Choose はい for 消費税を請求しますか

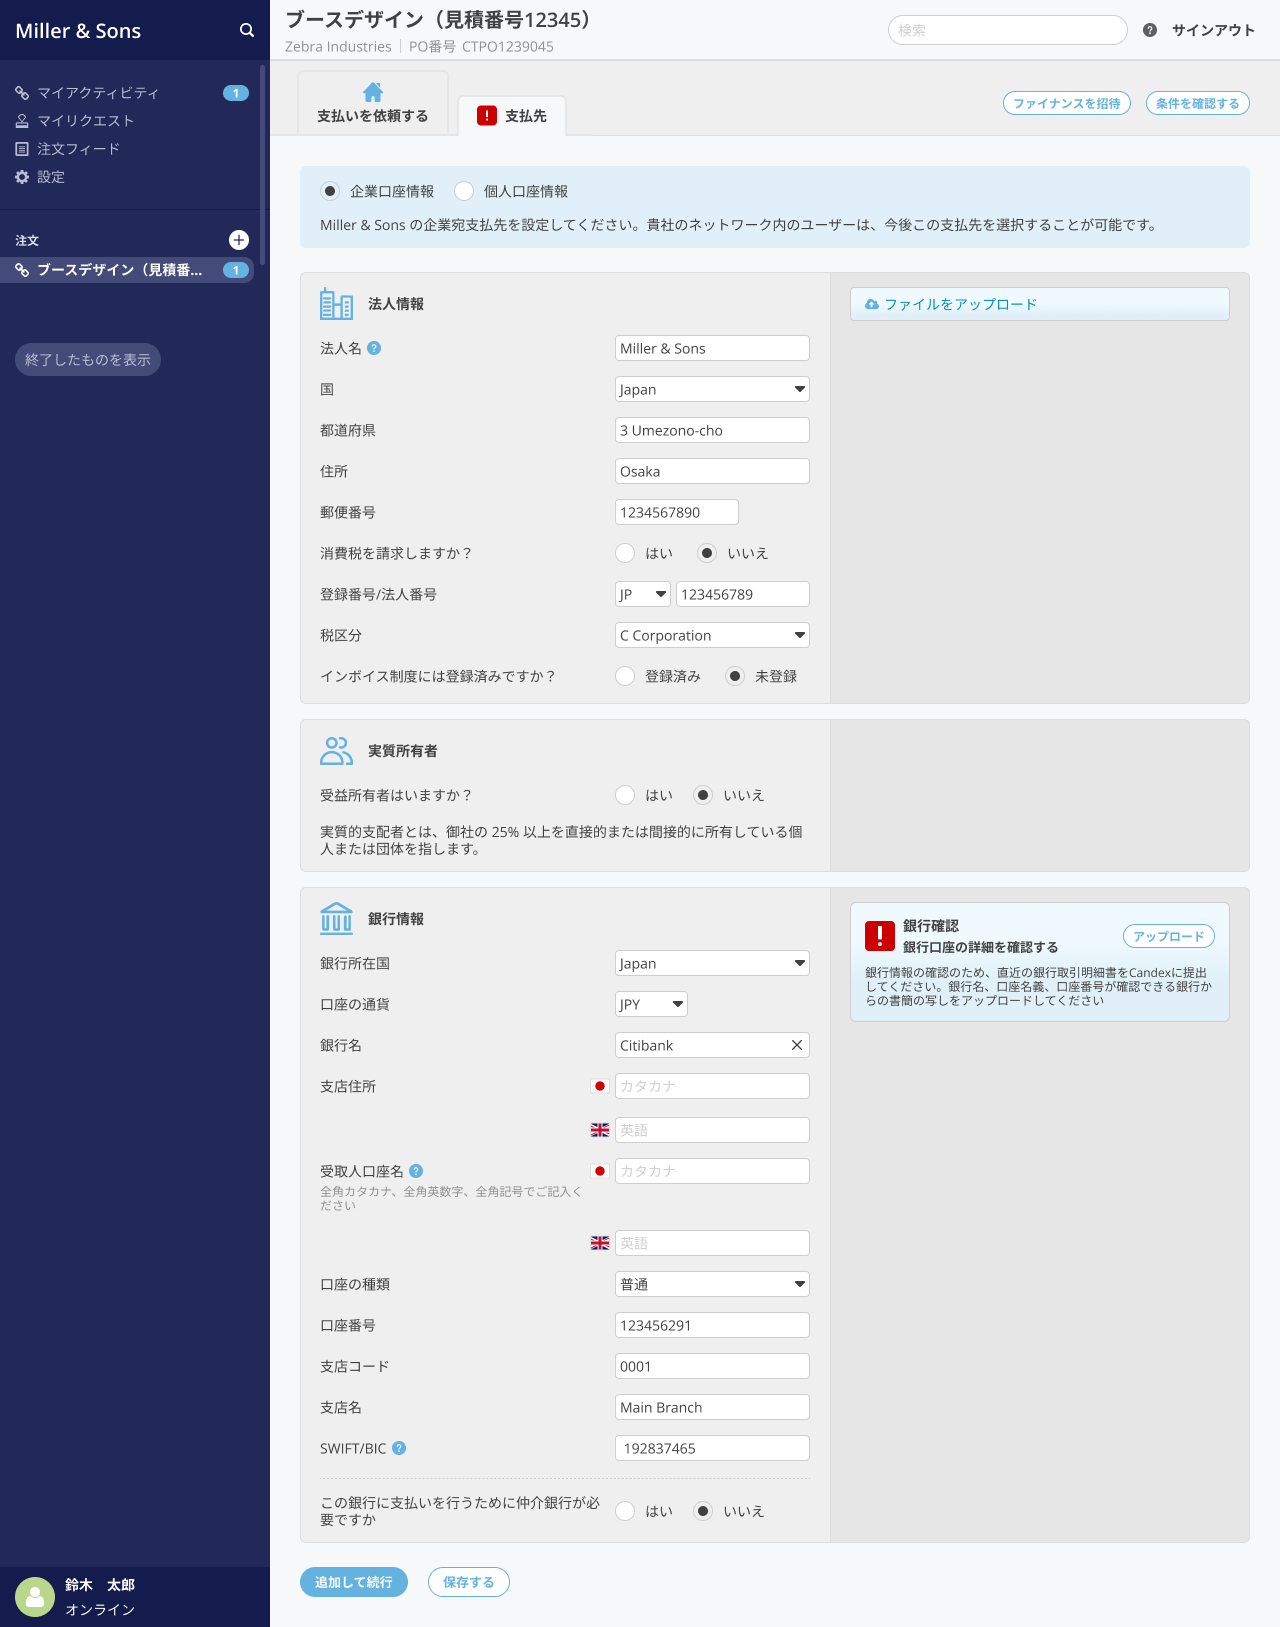(625, 553)
